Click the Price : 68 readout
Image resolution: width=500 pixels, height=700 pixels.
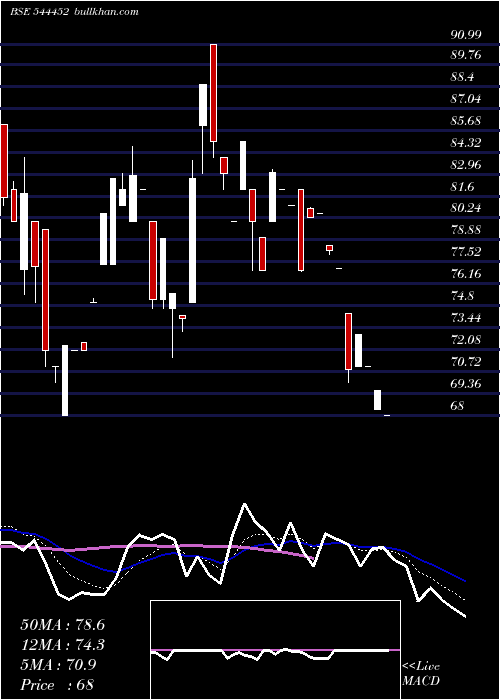tap(57, 685)
